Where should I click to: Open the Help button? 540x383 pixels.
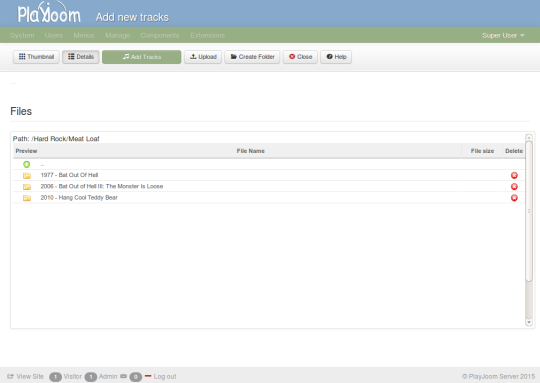coord(336,57)
